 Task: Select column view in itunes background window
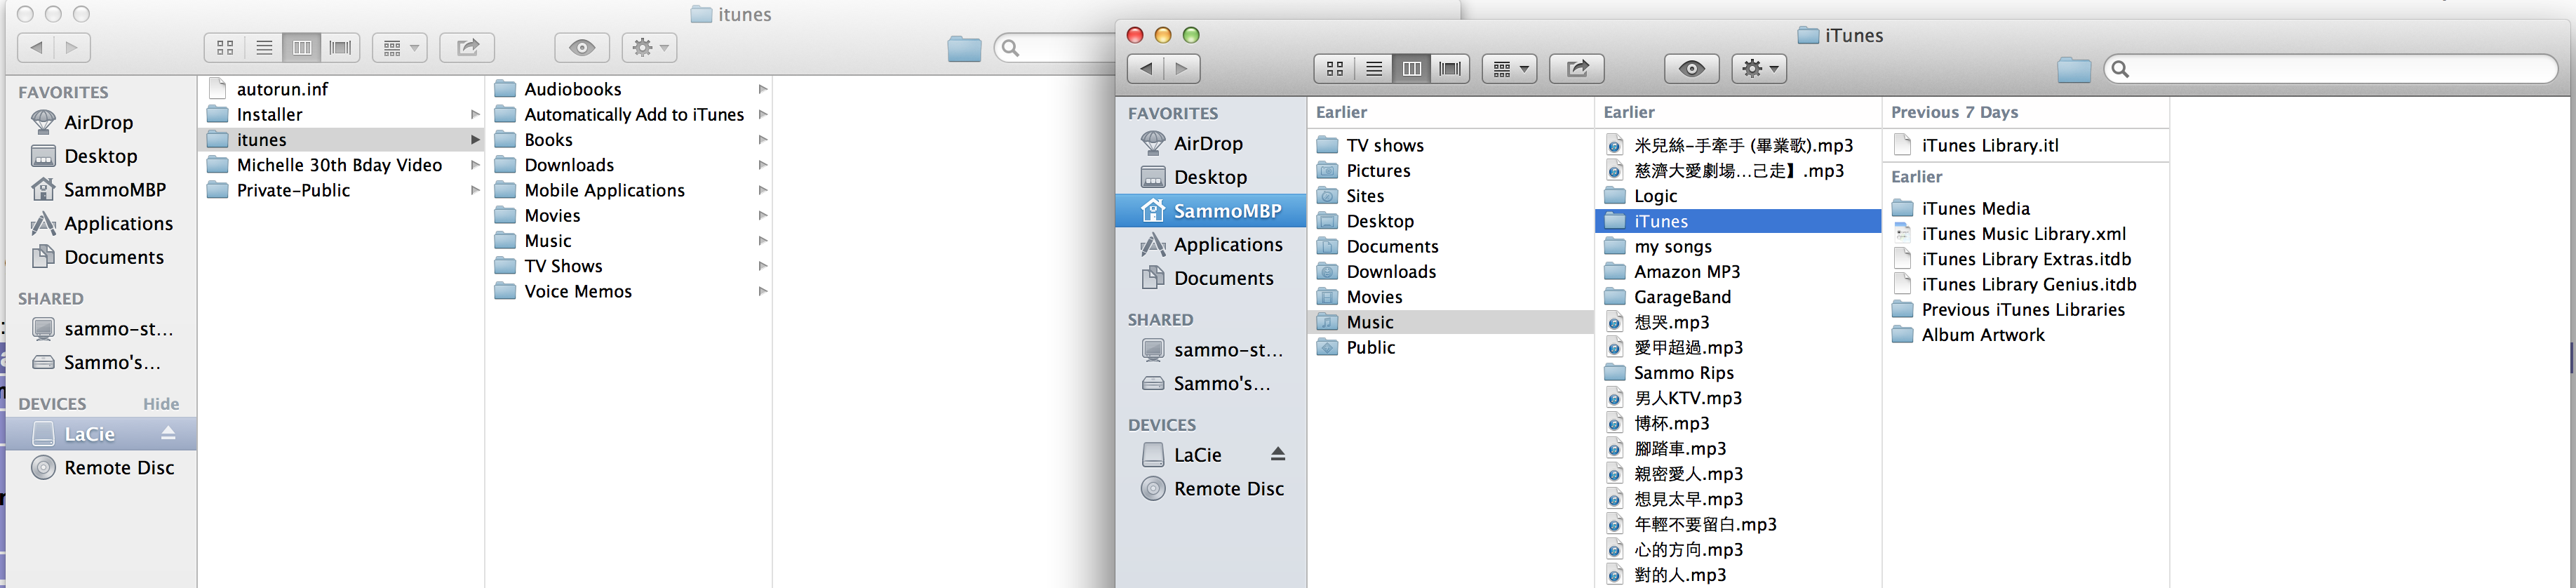point(302,48)
